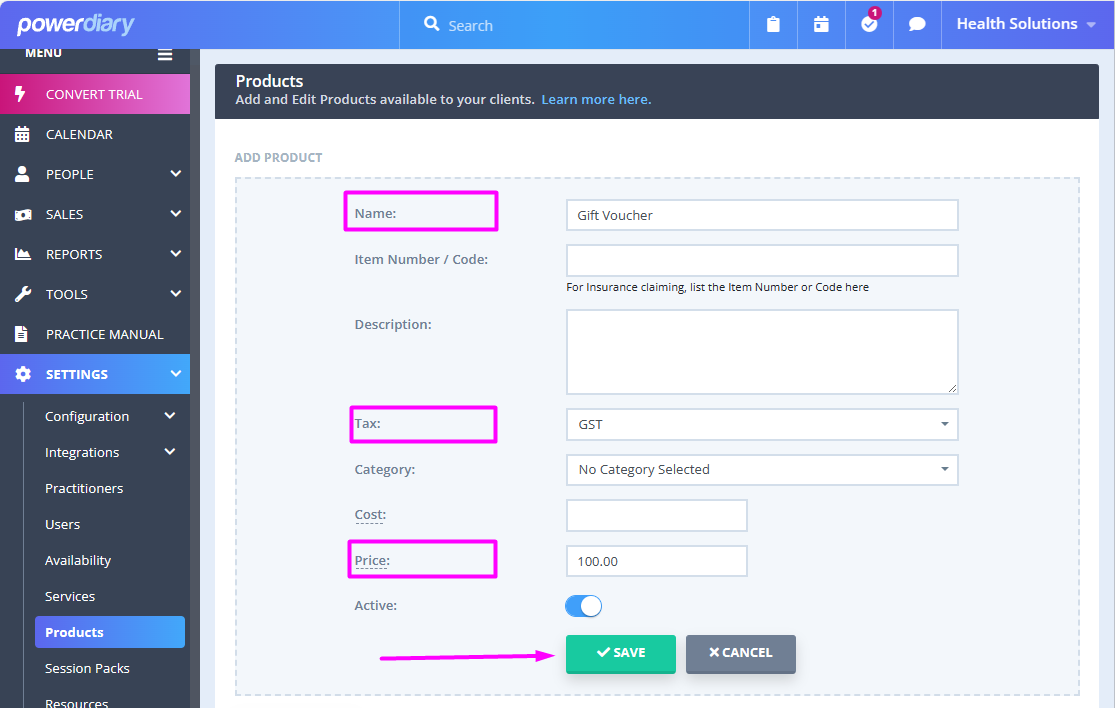Open the Category dropdown
The width and height of the screenshot is (1115, 708).
(762, 470)
